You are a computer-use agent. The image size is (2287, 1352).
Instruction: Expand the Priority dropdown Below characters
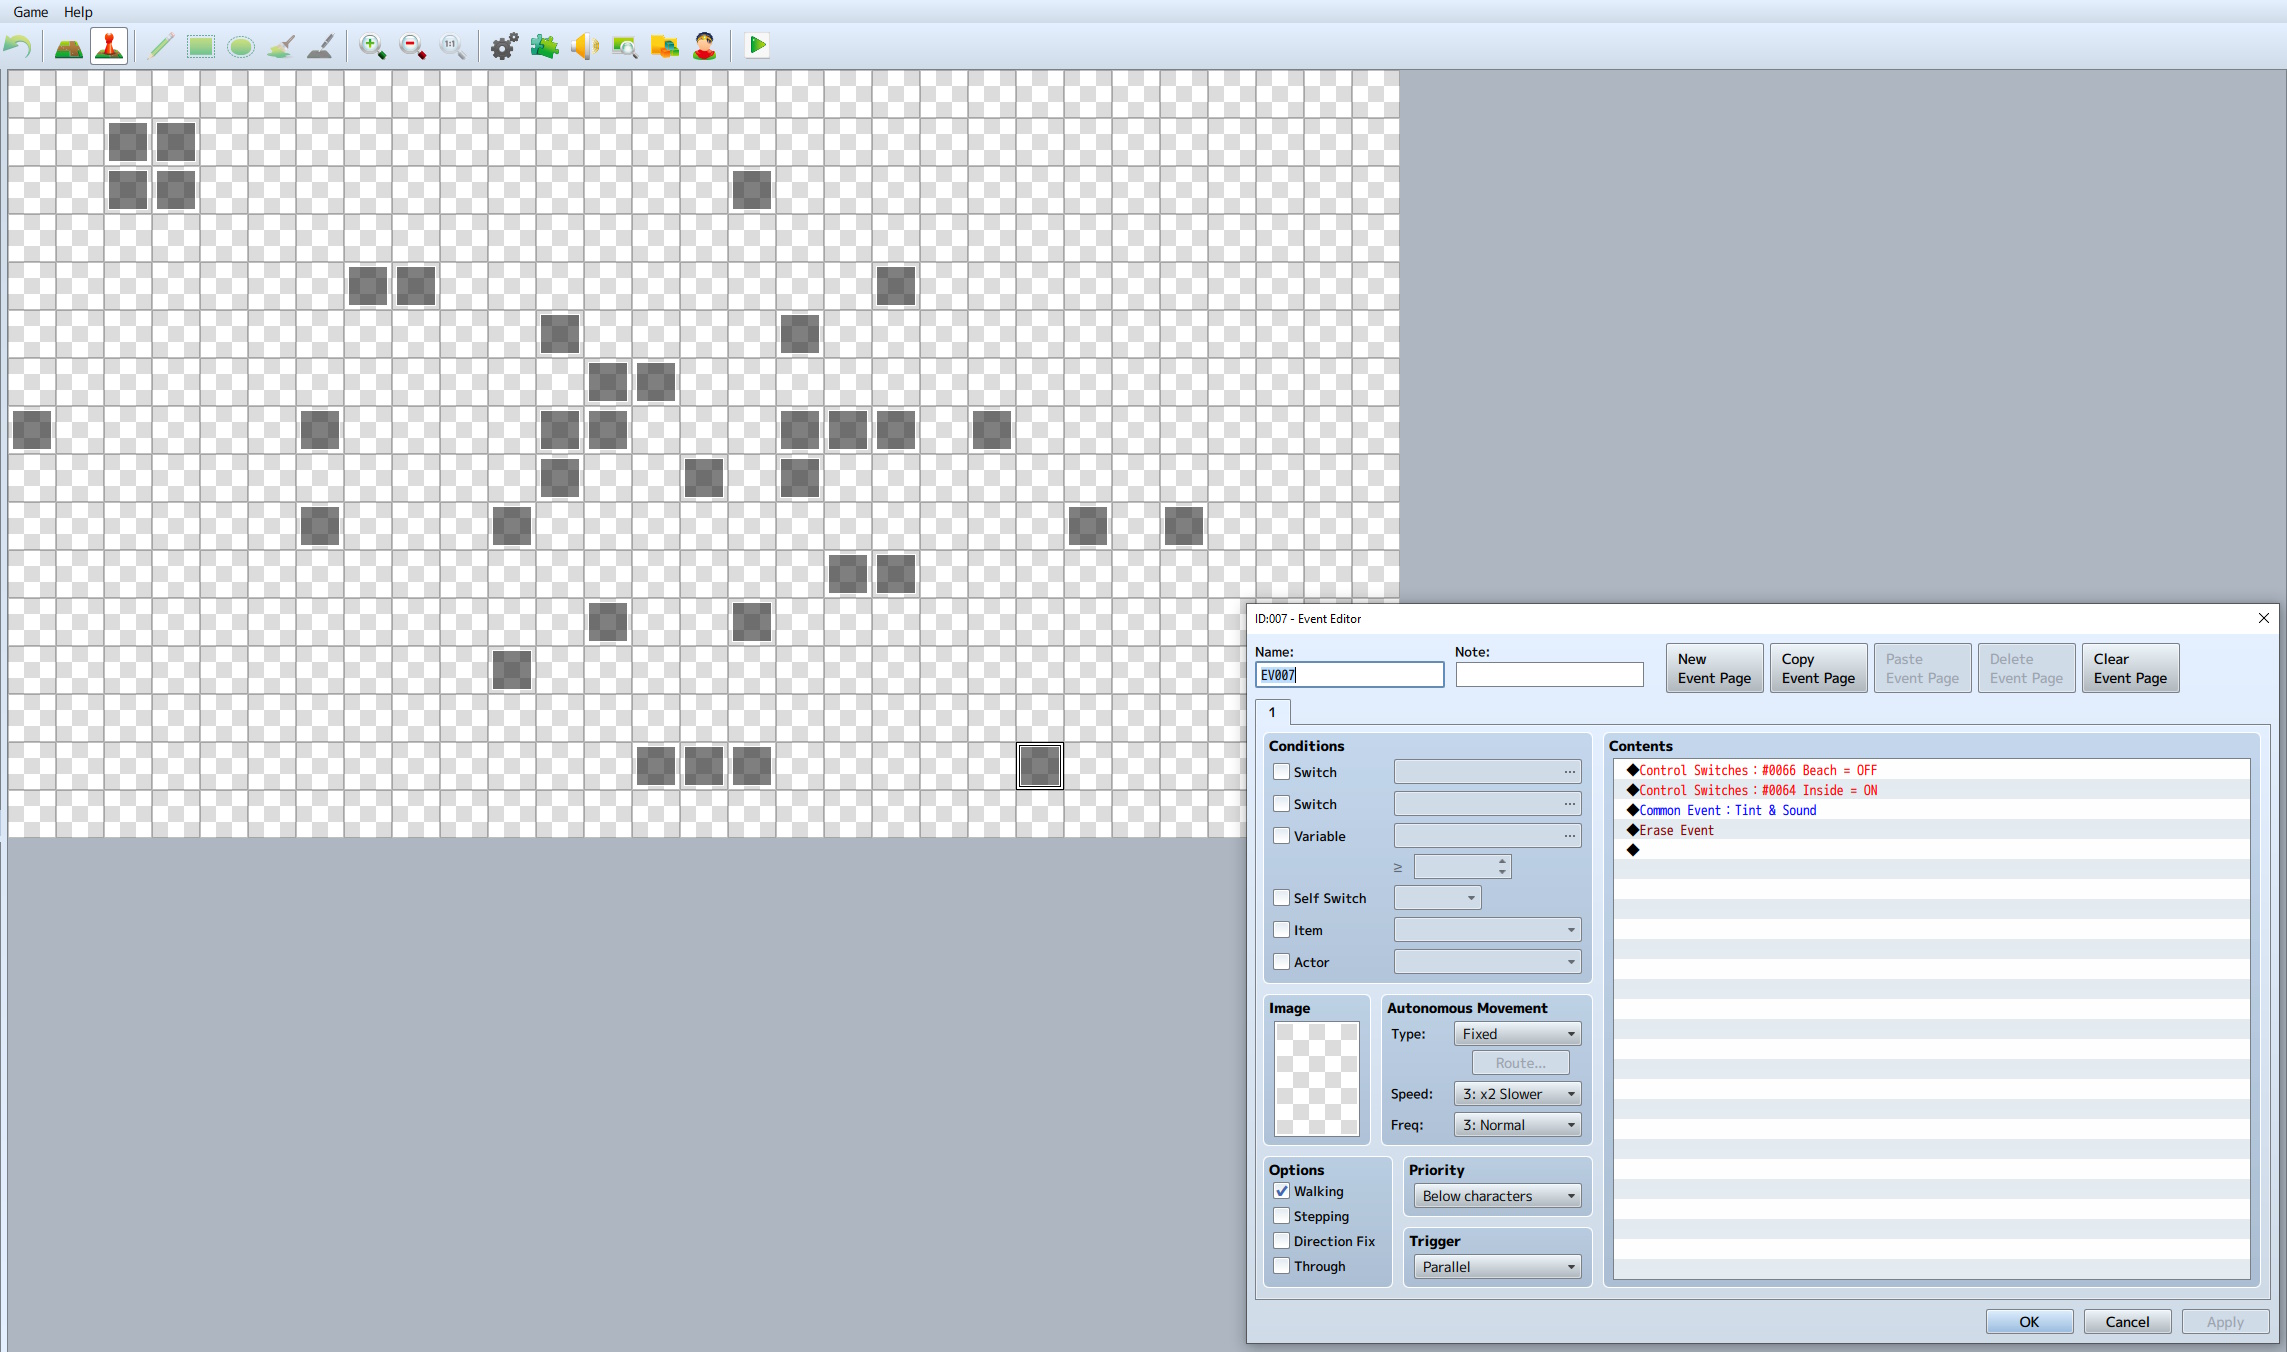1497,1196
